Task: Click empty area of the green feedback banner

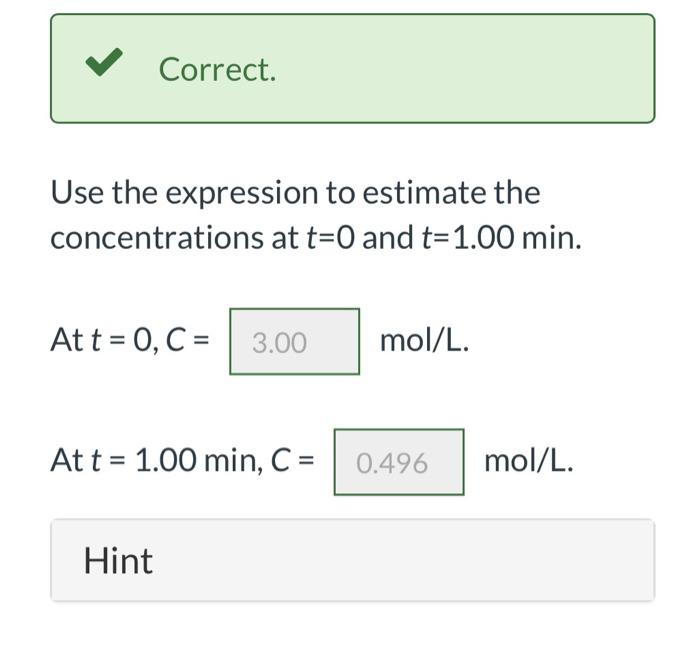Action: 464,68
